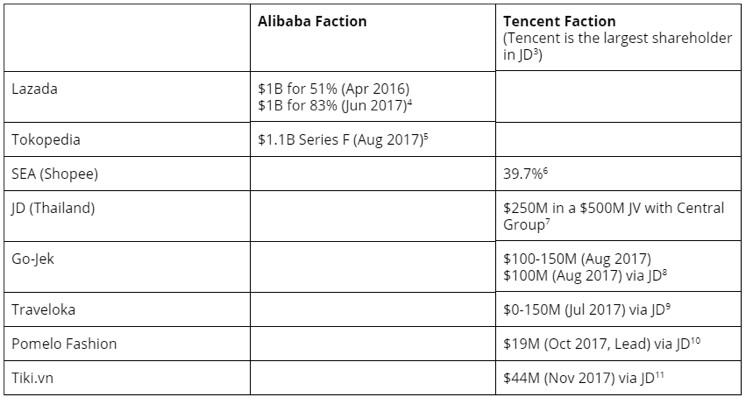Click the $1B for 51% (Apr 2016) text
This screenshot has width=746, height=398.
[x=334, y=89]
